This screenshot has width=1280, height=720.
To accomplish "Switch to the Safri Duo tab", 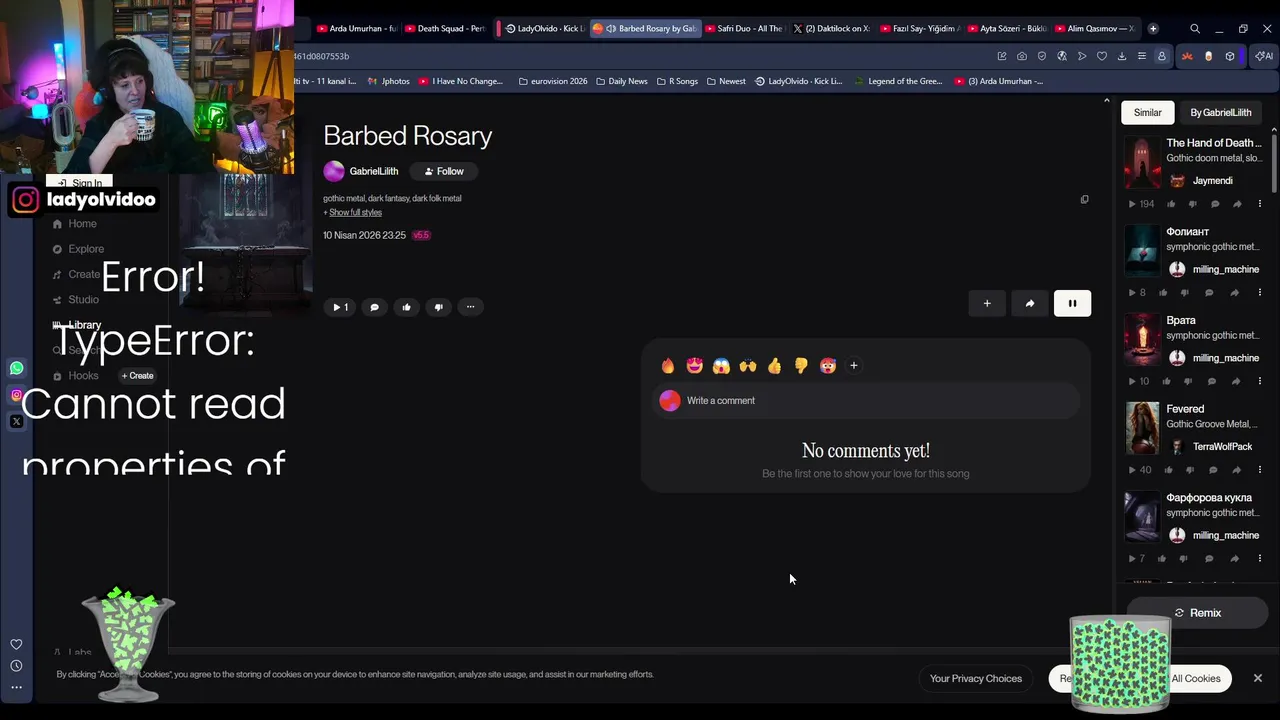I will (744, 28).
